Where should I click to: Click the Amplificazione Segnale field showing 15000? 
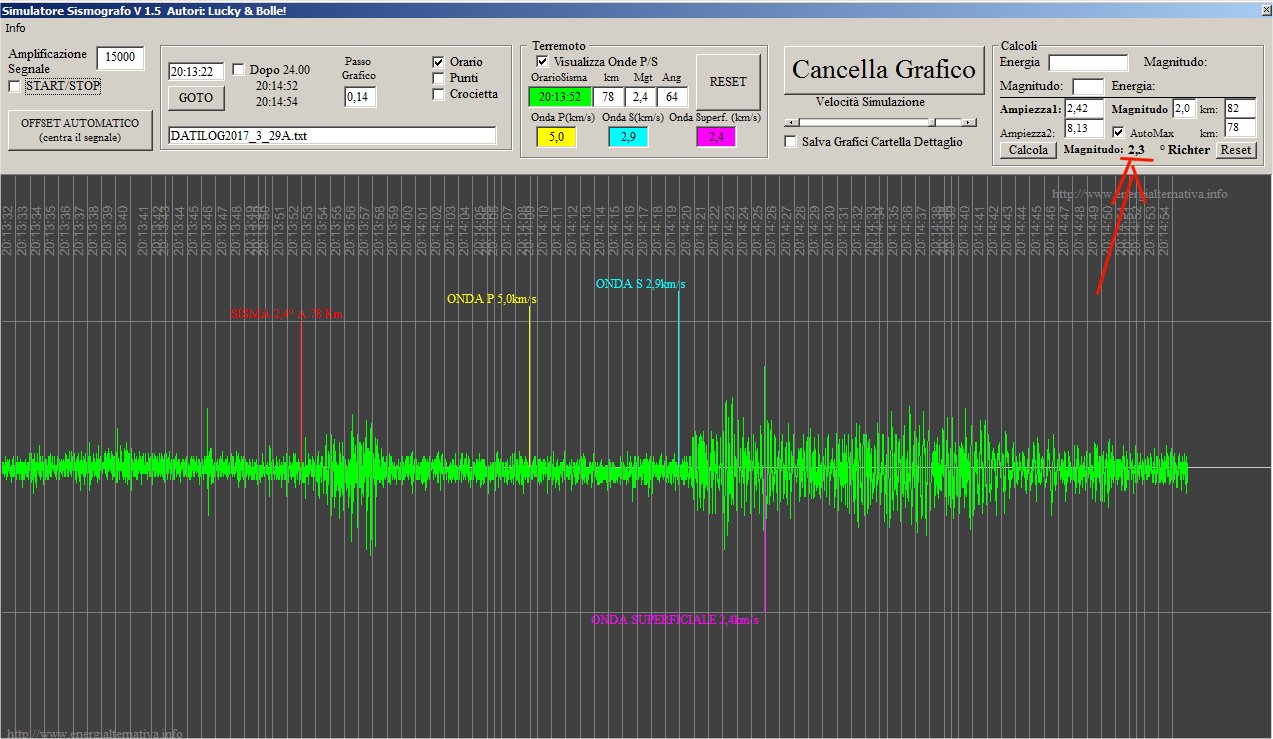pyautogui.click(x=121, y=58)
